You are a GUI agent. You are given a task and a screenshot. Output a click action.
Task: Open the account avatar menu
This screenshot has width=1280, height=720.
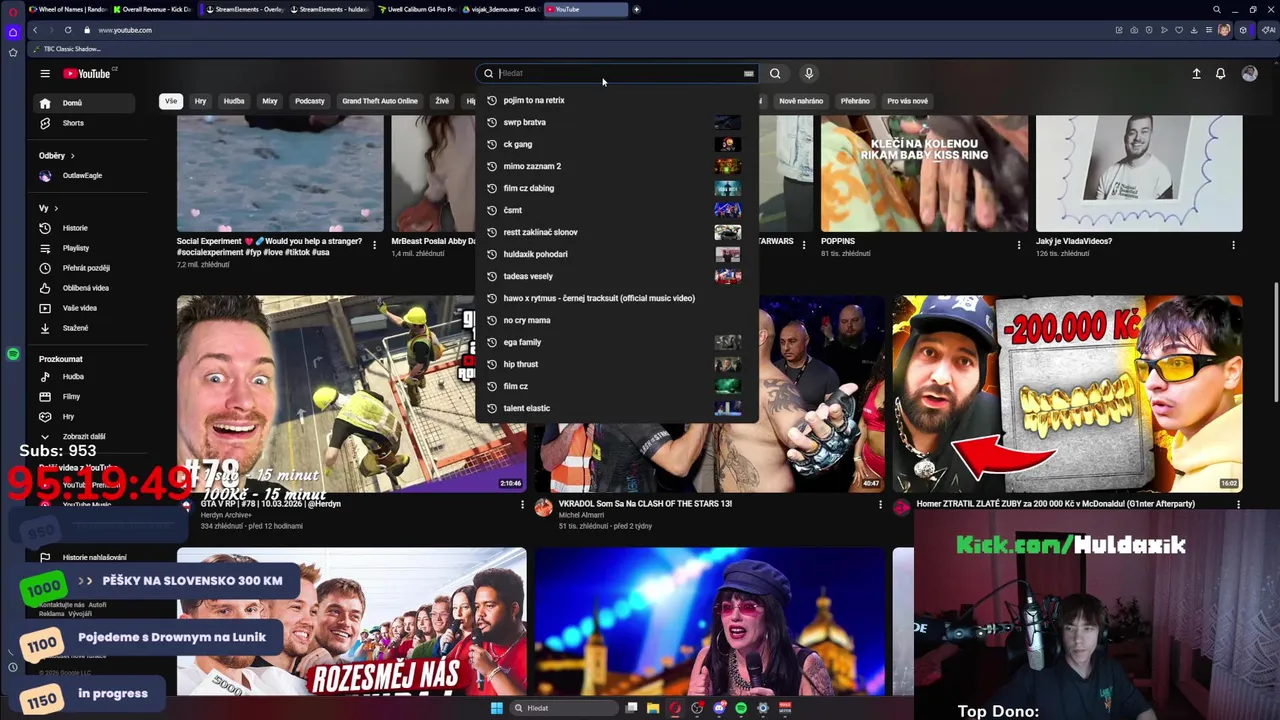[1249, 73]
